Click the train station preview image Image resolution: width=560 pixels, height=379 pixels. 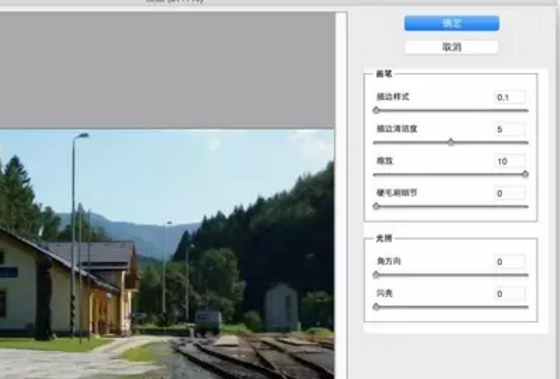coord(167,254)
